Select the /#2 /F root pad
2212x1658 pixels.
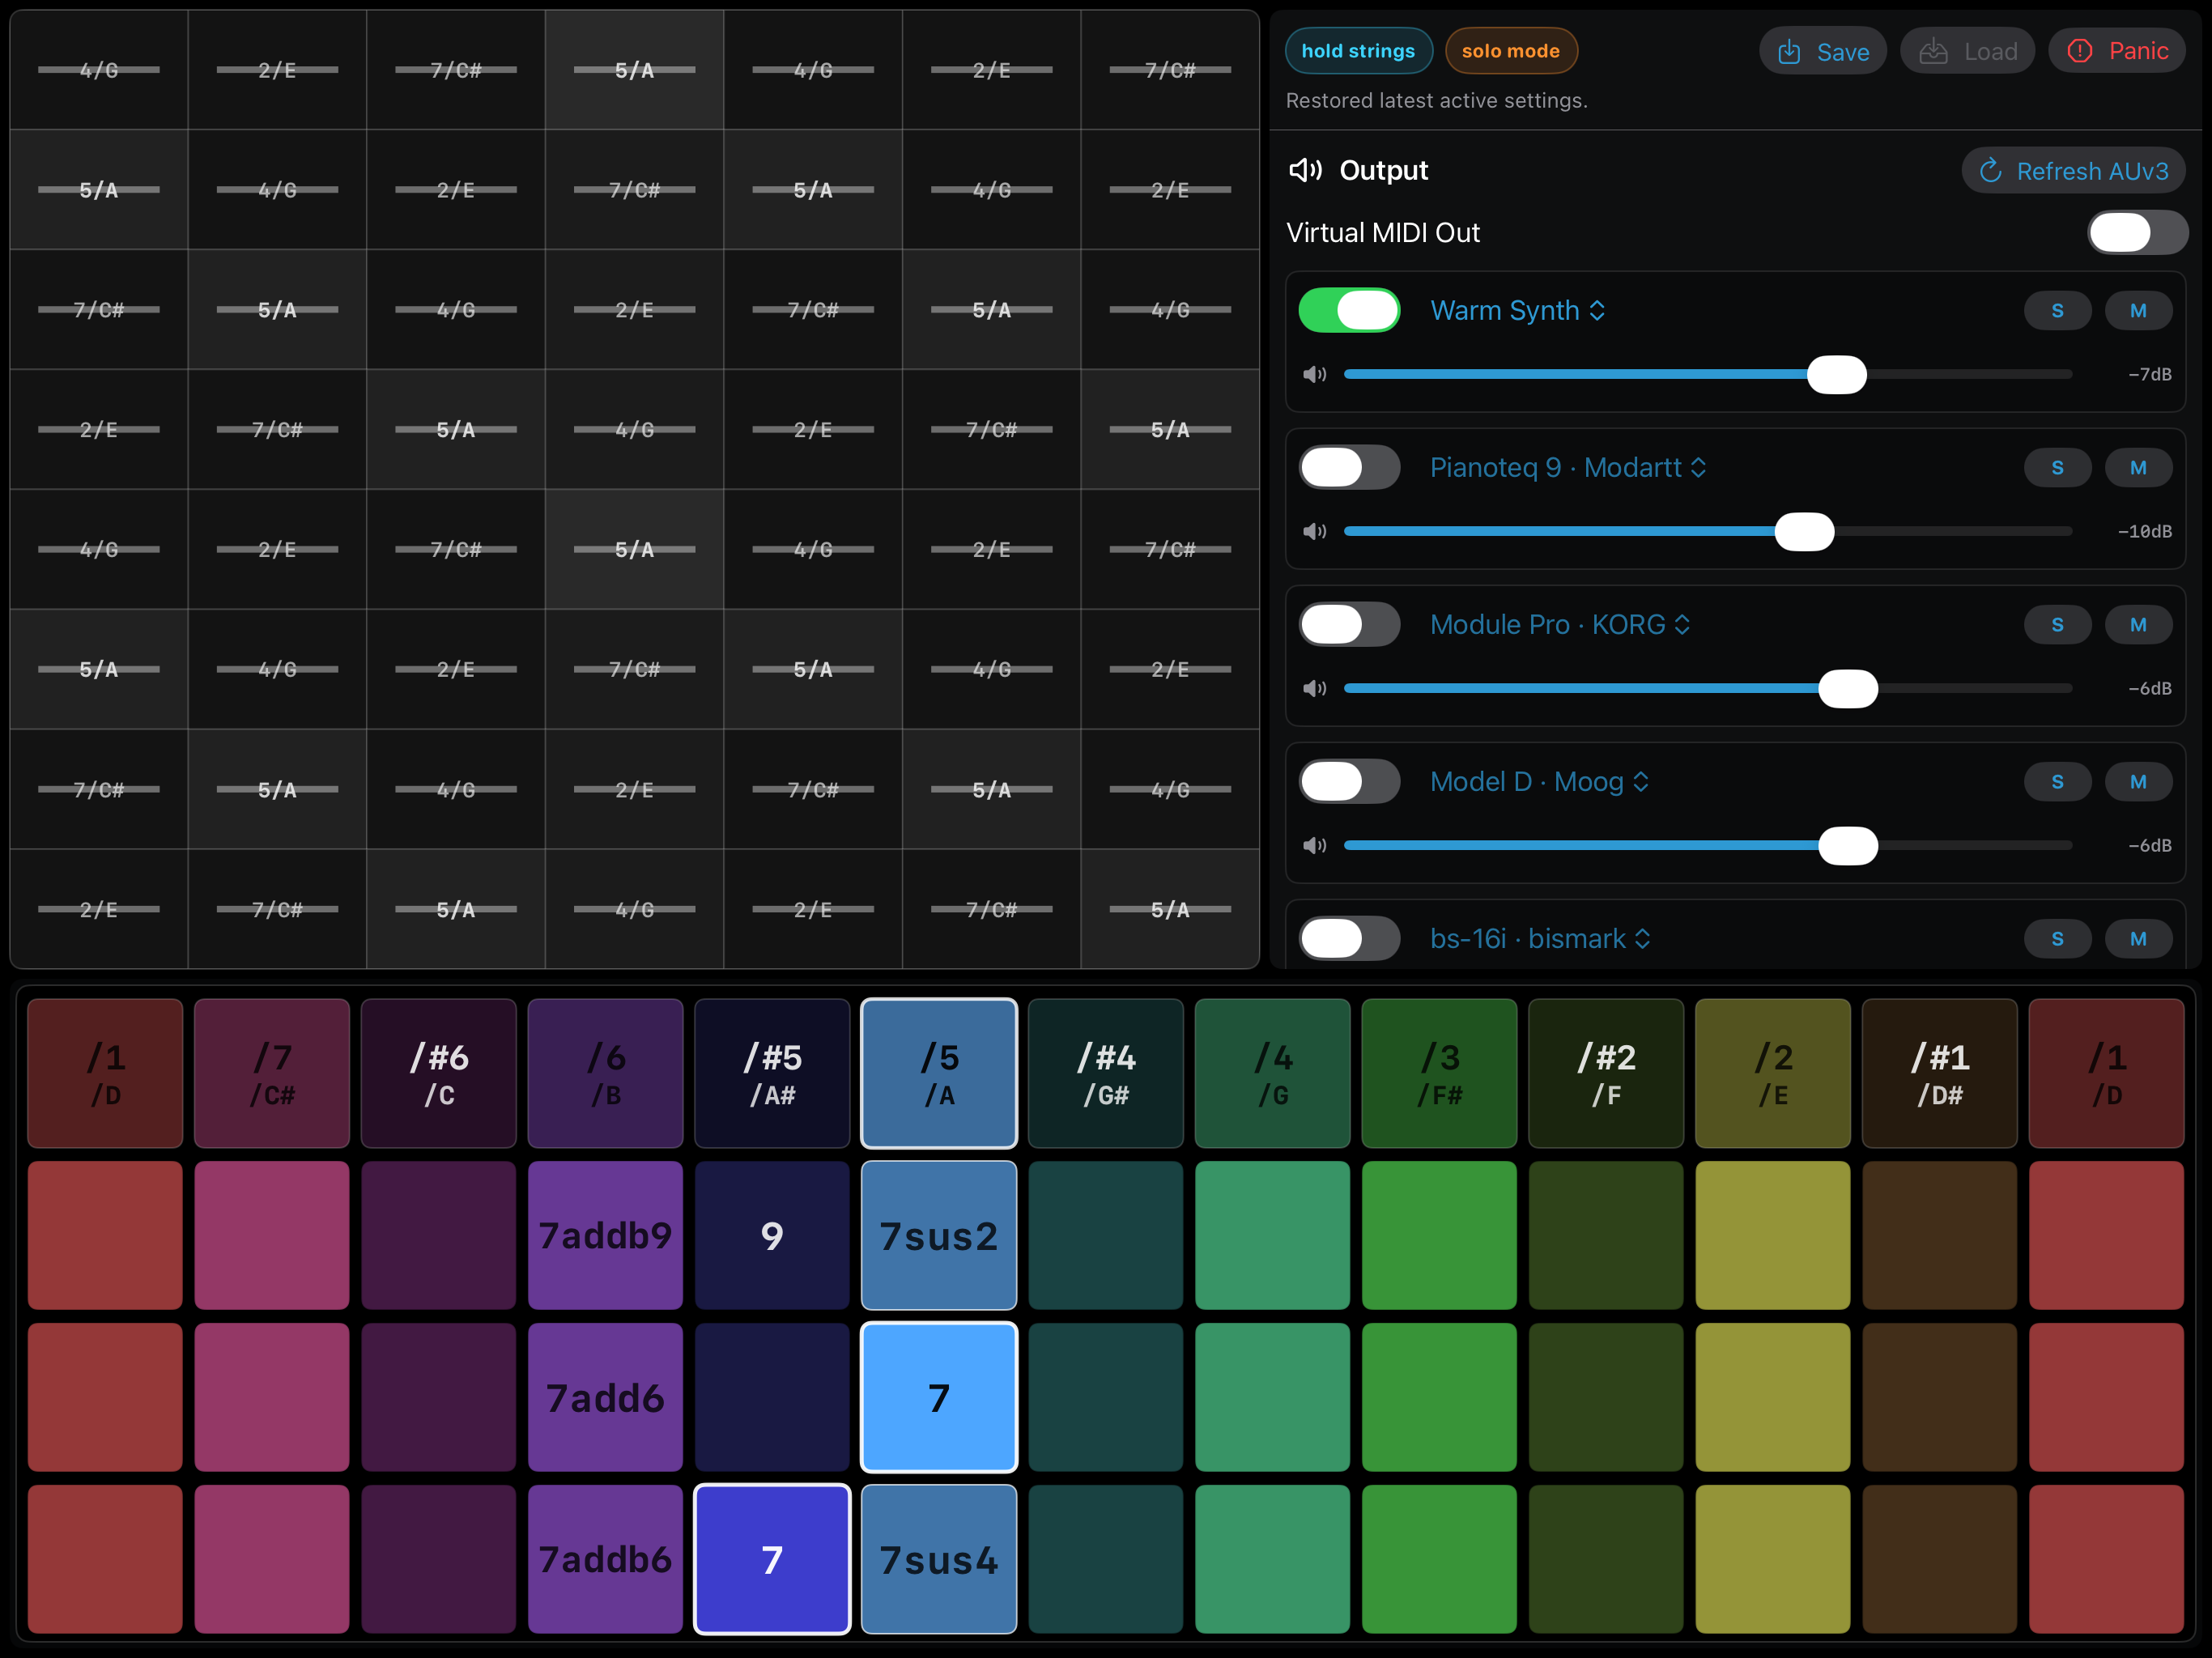[x=1606, y=1073]
